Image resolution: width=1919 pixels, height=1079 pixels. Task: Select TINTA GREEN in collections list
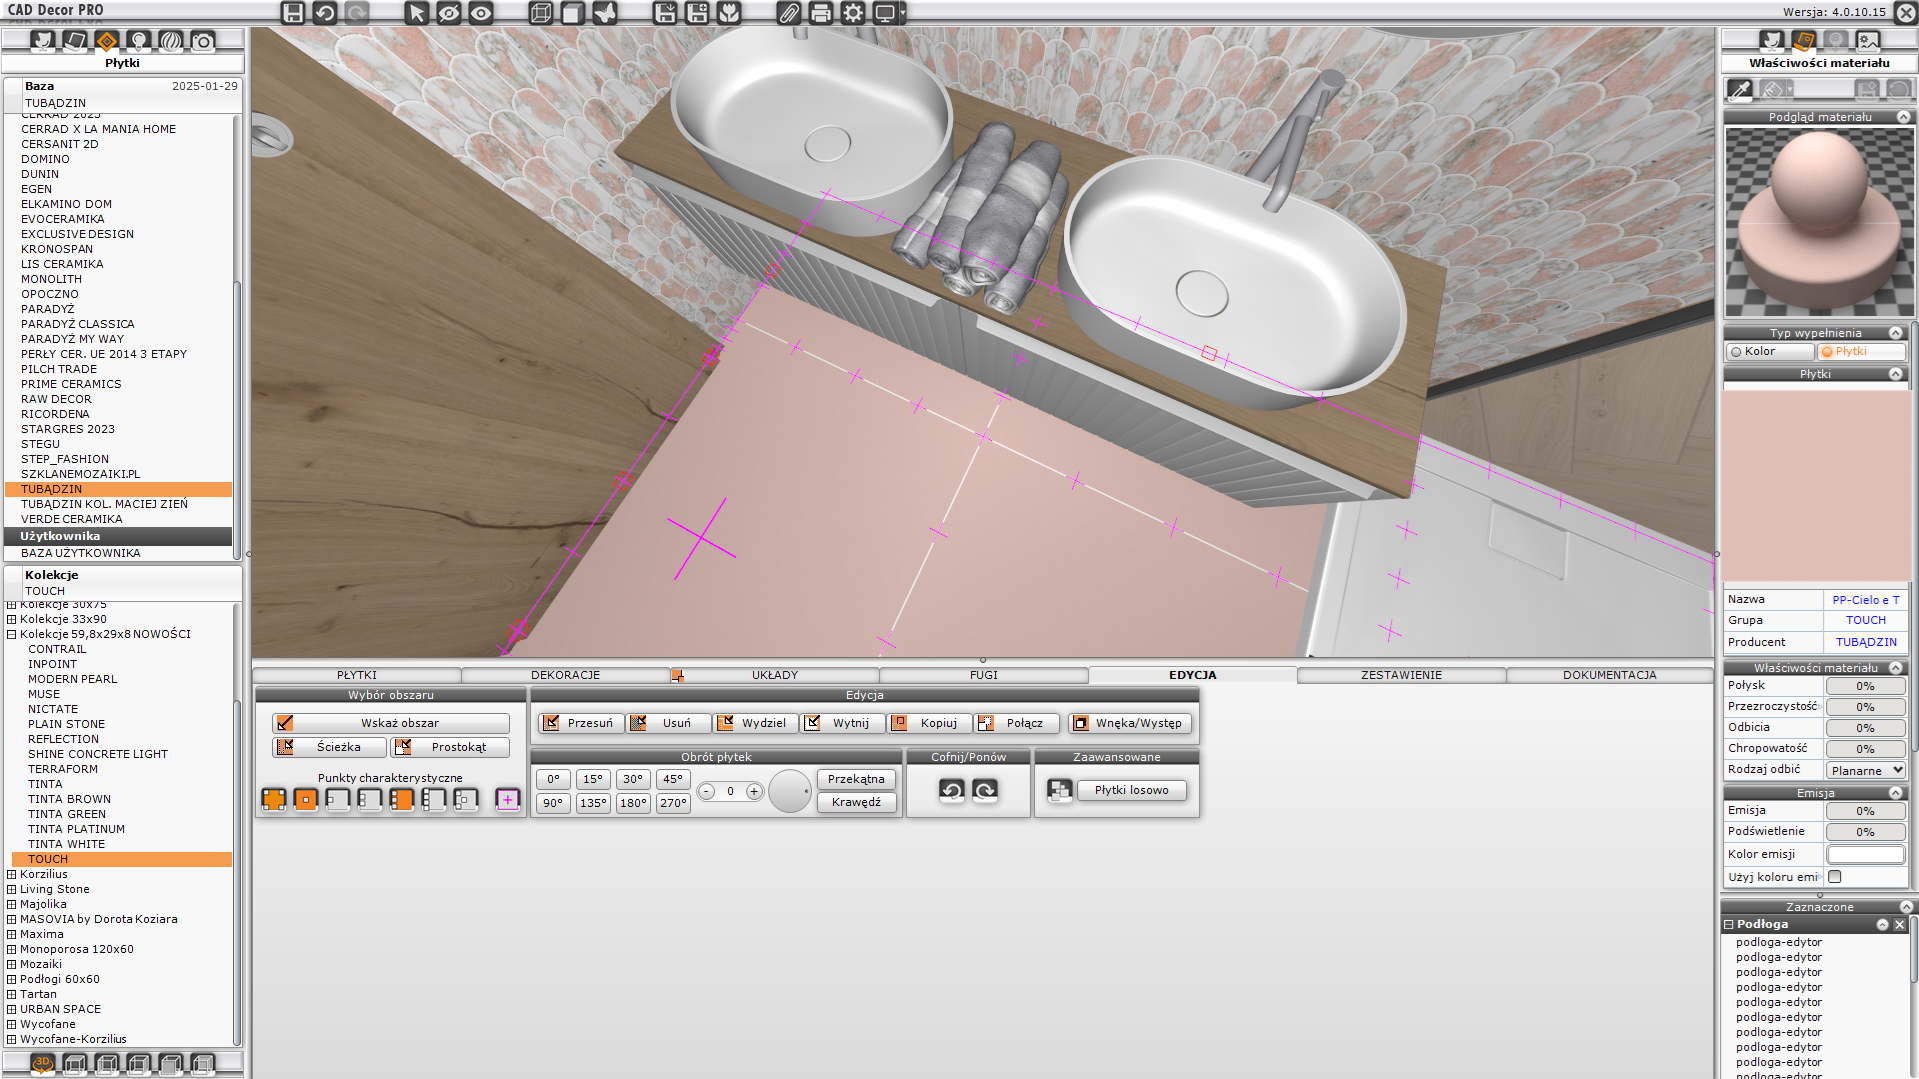click(67, 815)
